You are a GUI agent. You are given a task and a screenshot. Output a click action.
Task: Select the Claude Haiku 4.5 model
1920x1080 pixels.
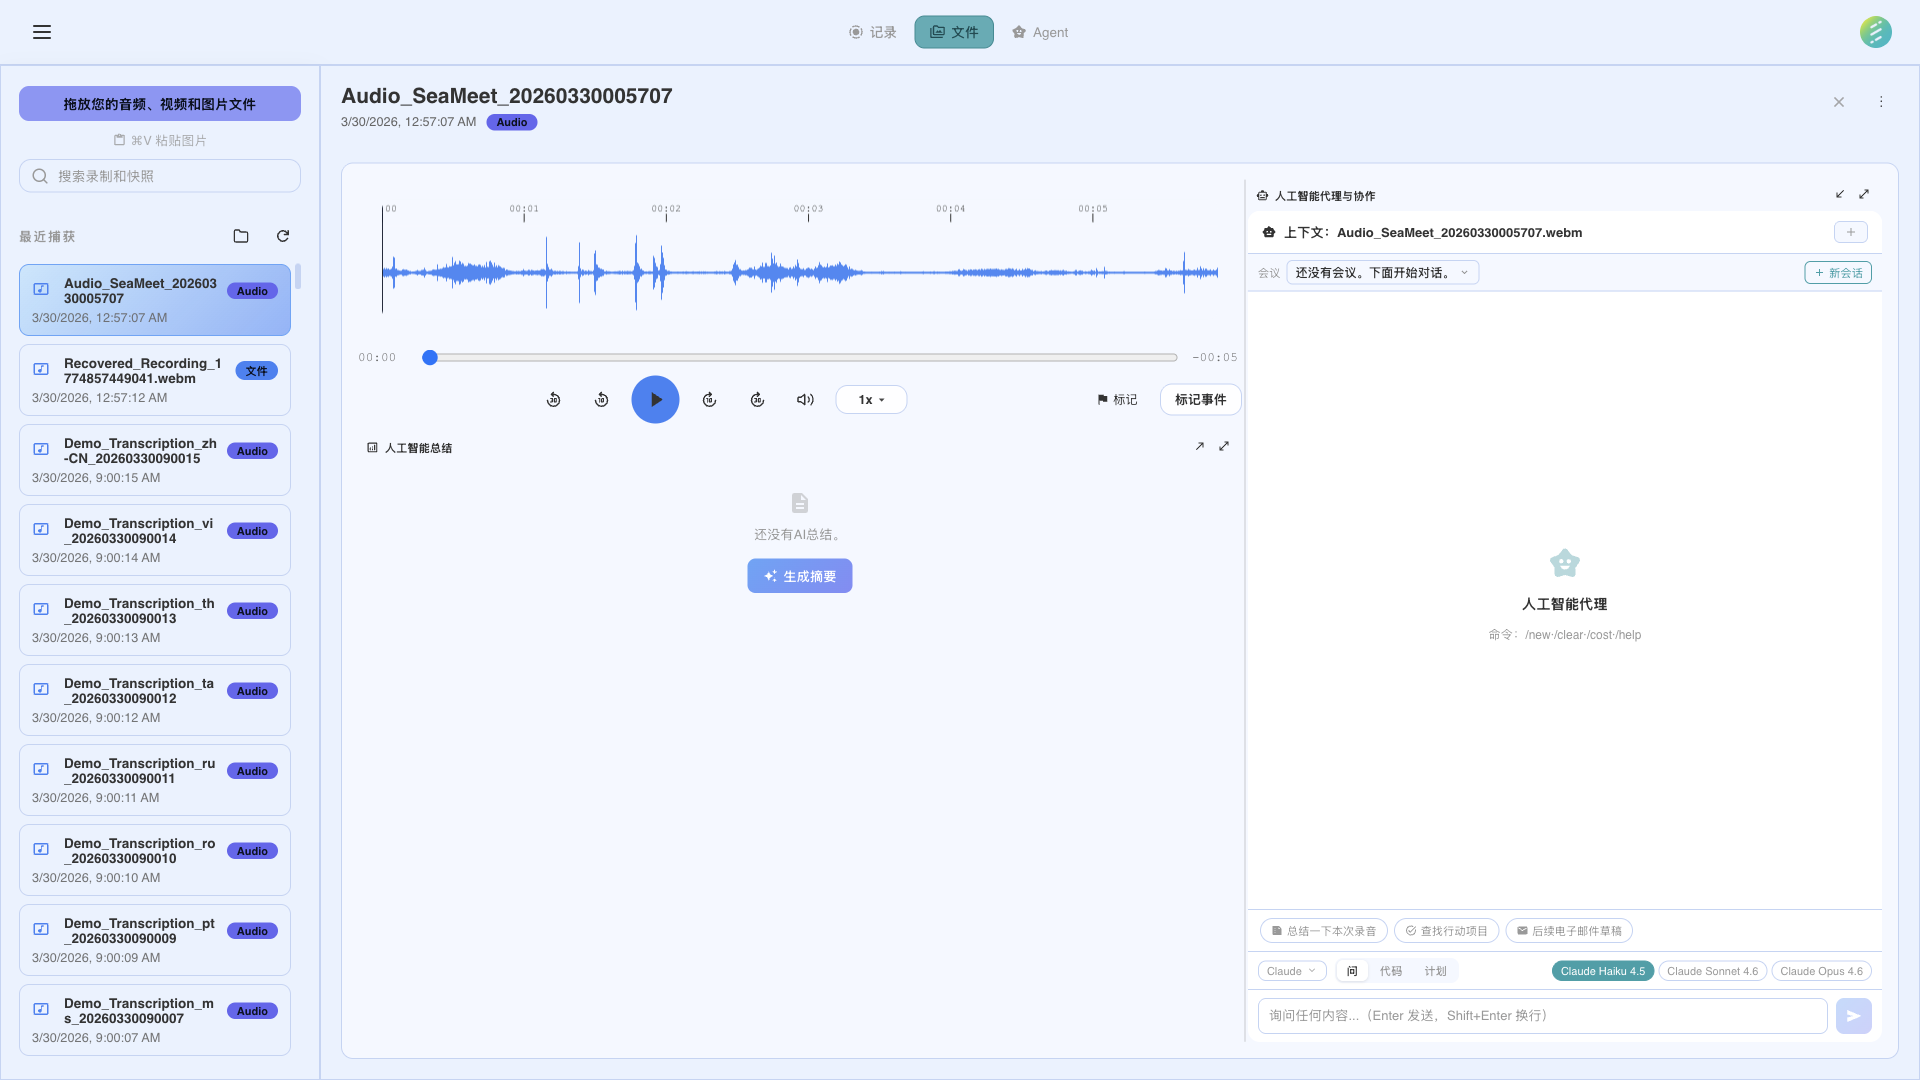(1602, 971)
